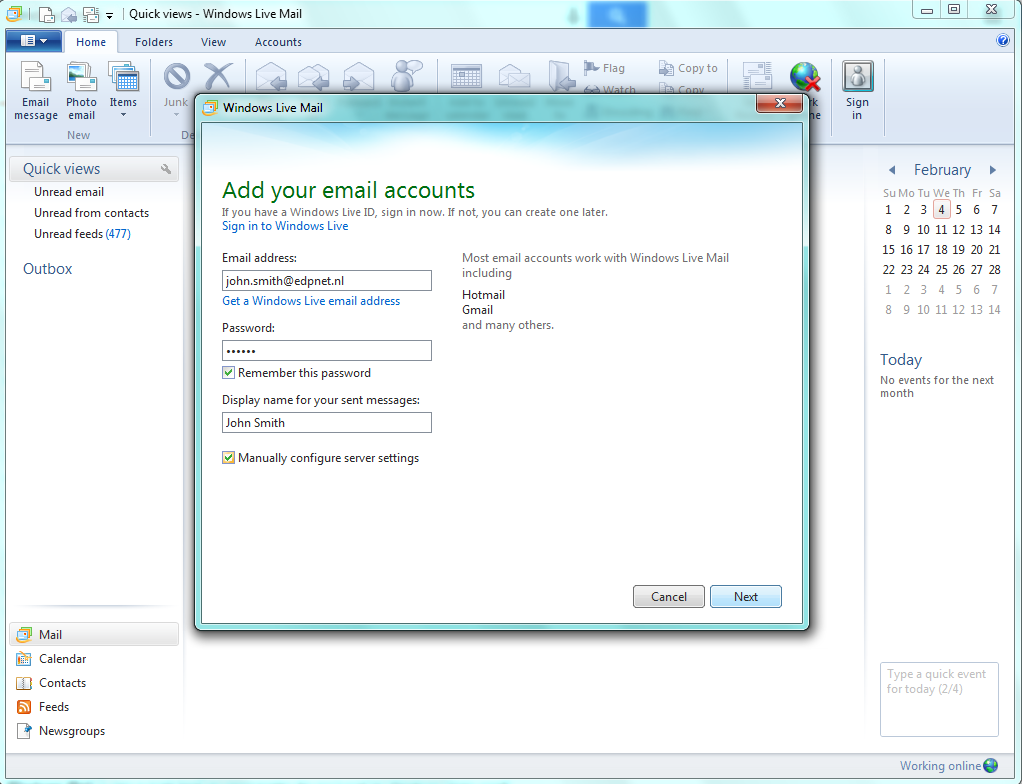Click the Email address input field
Viewport: 1022px width, 784px height.
(x=327, y=281)
